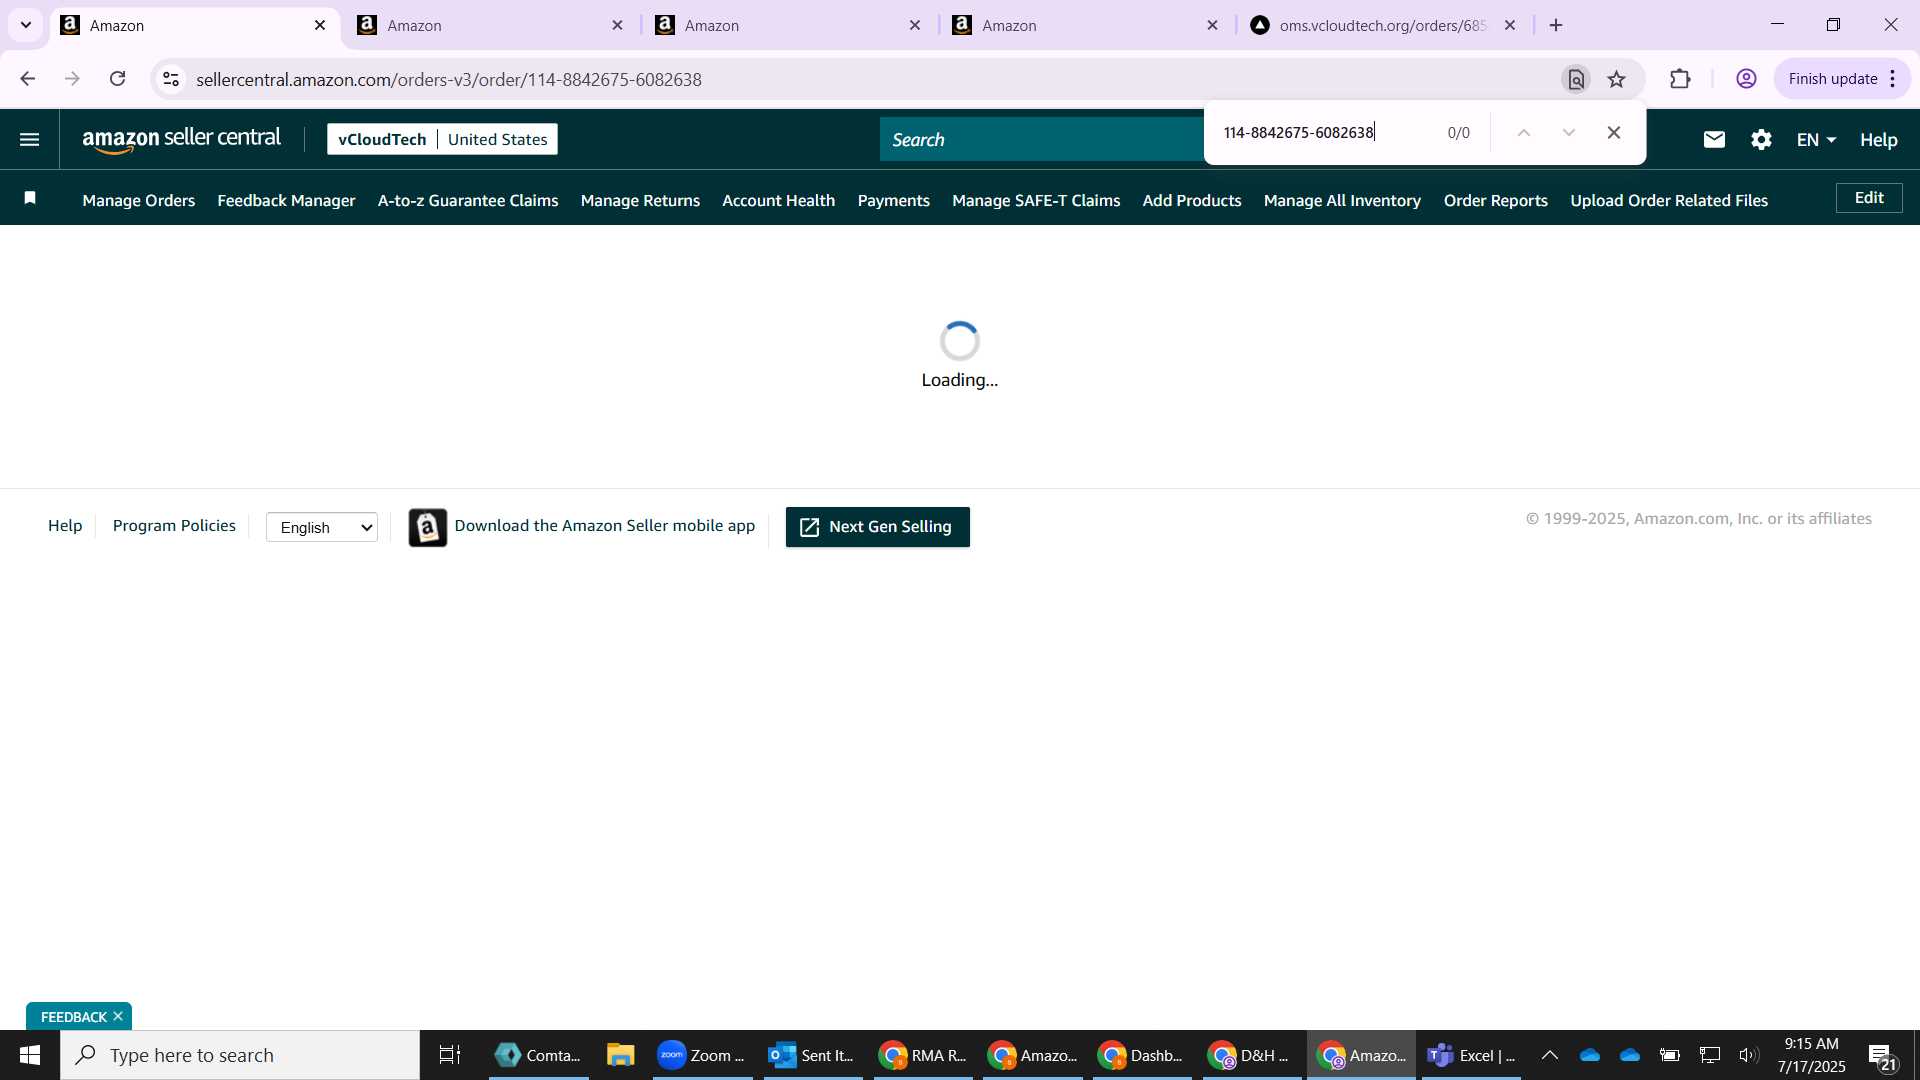The image size is (1920, 1080).
Task: Open Feedback Manager menu item
Action: click(286, 200)
